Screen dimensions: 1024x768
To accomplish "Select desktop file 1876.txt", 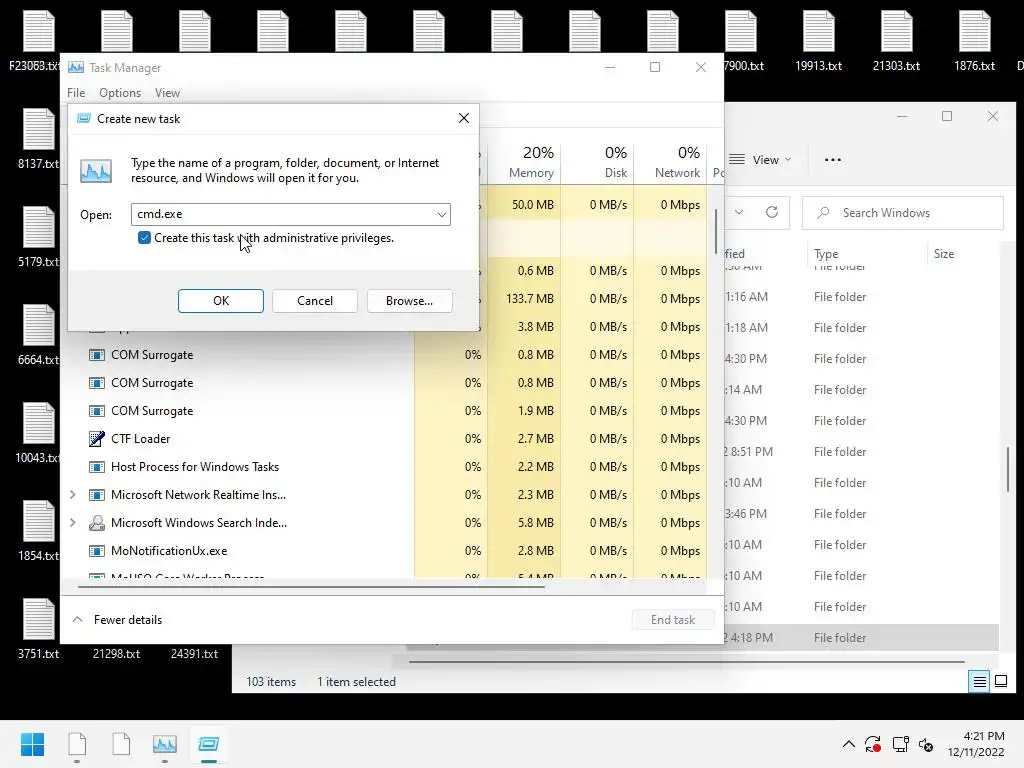I will pos(974,41).
